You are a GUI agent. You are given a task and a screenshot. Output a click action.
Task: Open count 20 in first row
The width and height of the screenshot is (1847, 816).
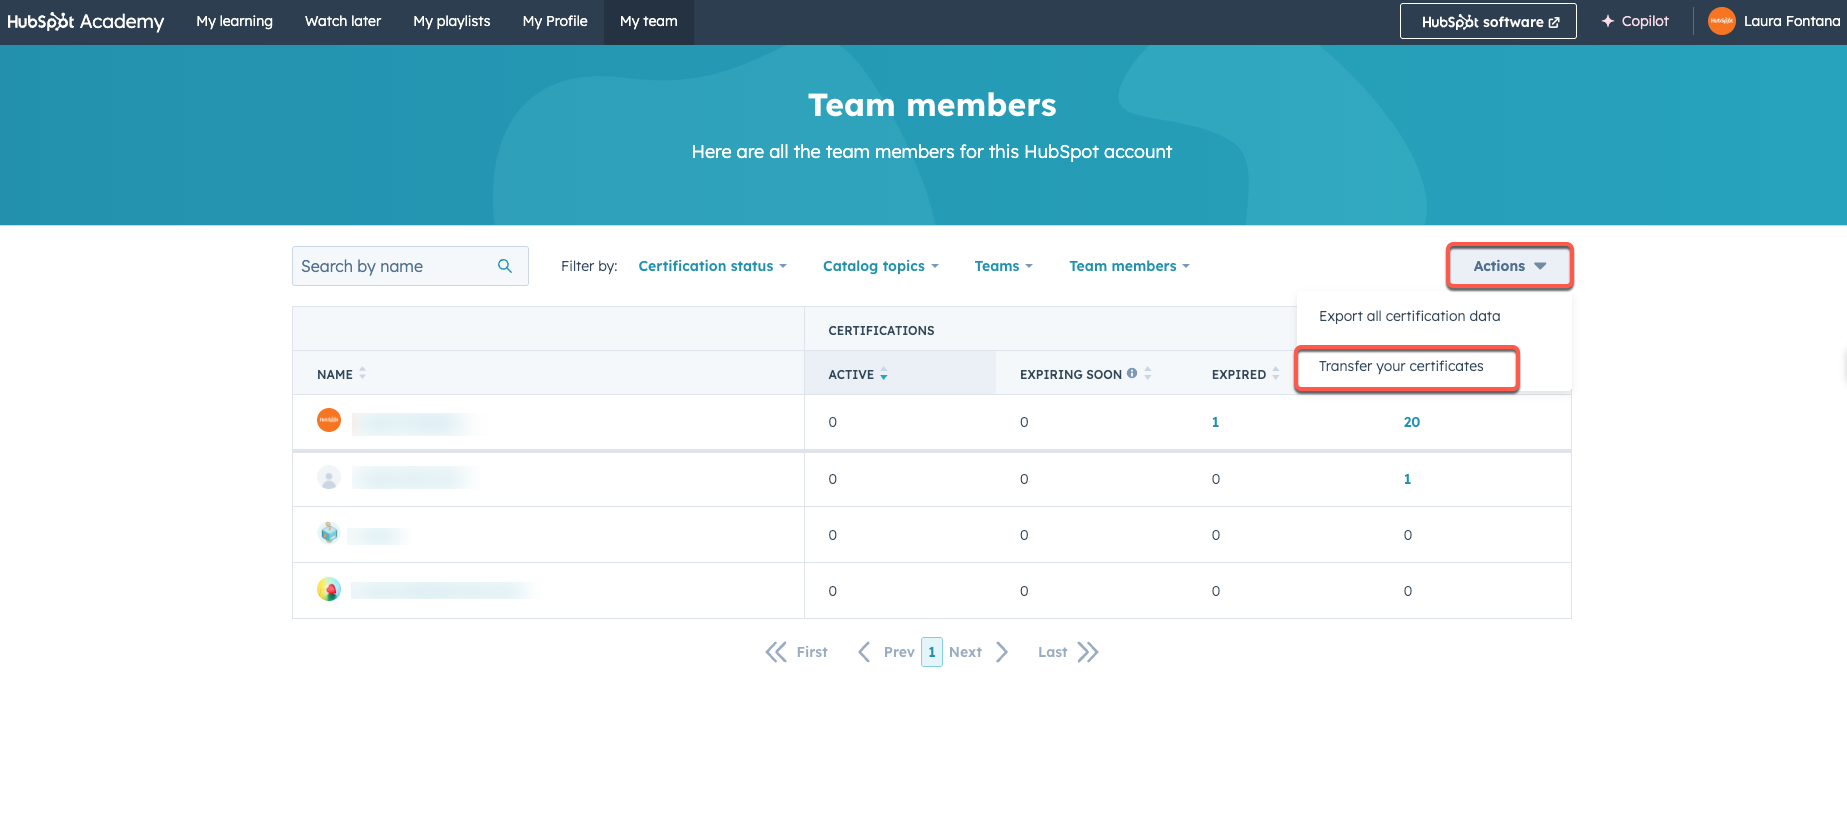(x=1412, y=422)
